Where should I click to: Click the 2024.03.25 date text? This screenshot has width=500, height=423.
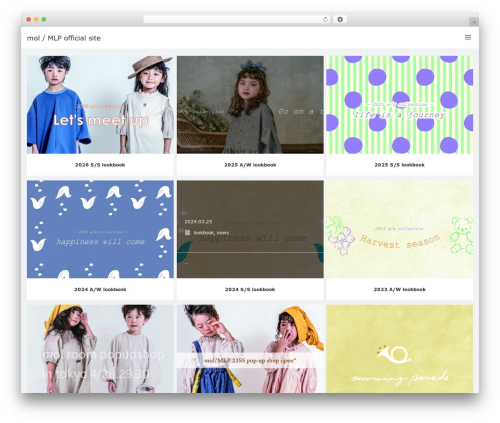click(x=198, y=222)
